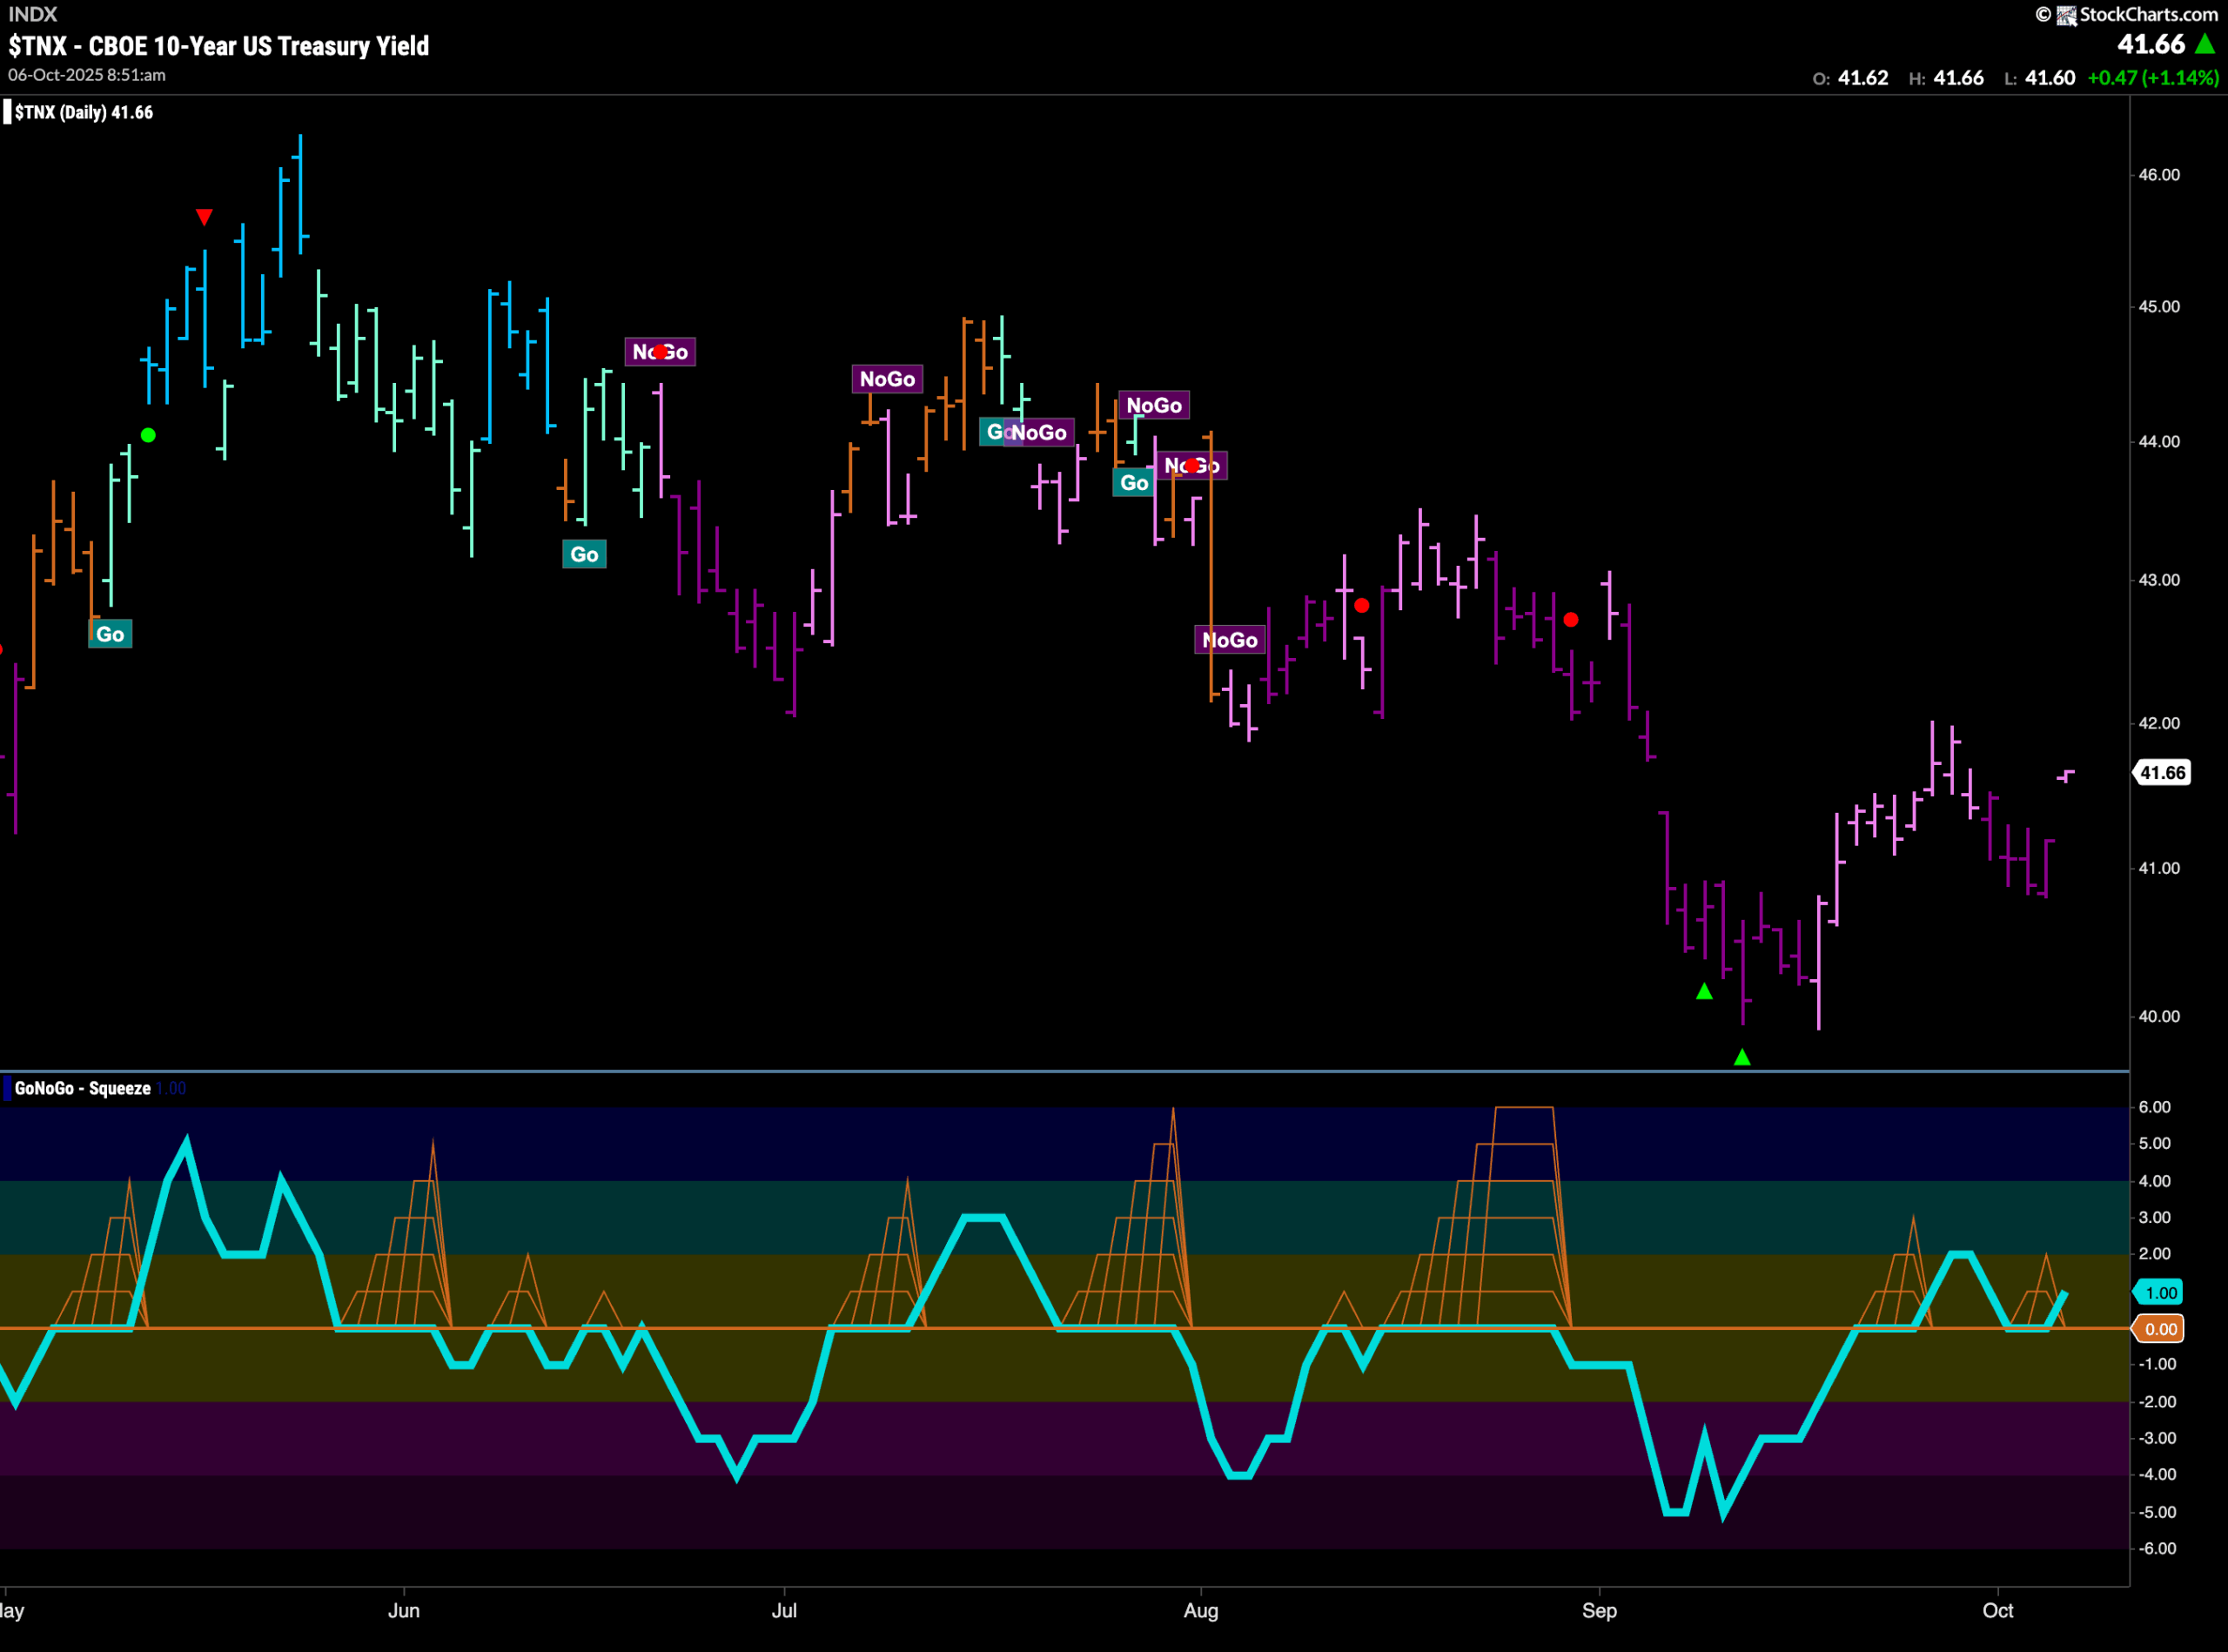
Task: Click the lowest green up-triangle in September
Action: [1742, 1057]
